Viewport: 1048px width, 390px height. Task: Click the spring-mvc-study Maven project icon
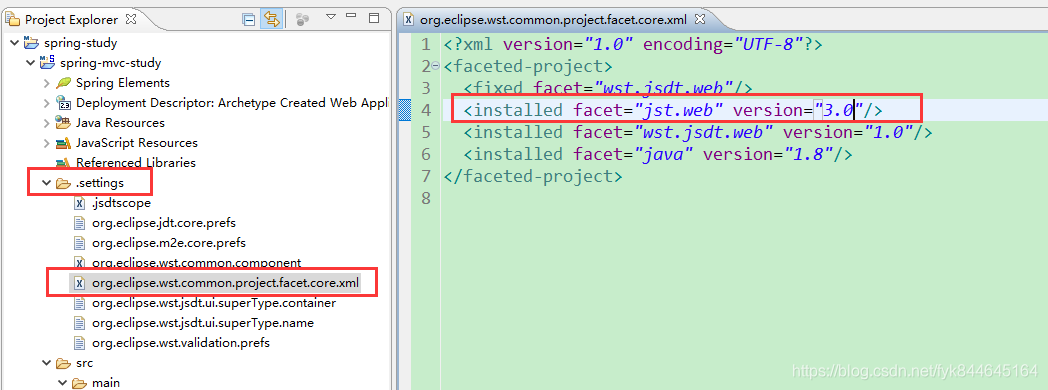[47, 63]
